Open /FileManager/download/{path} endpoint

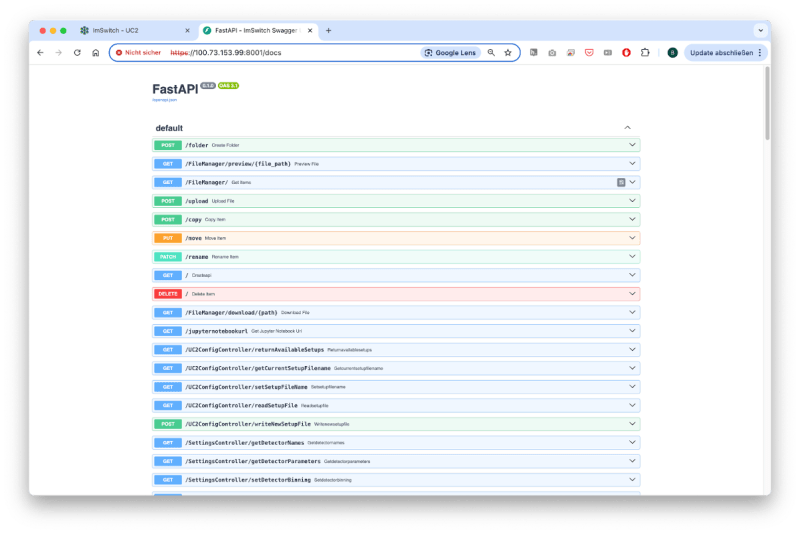point(396,313)
